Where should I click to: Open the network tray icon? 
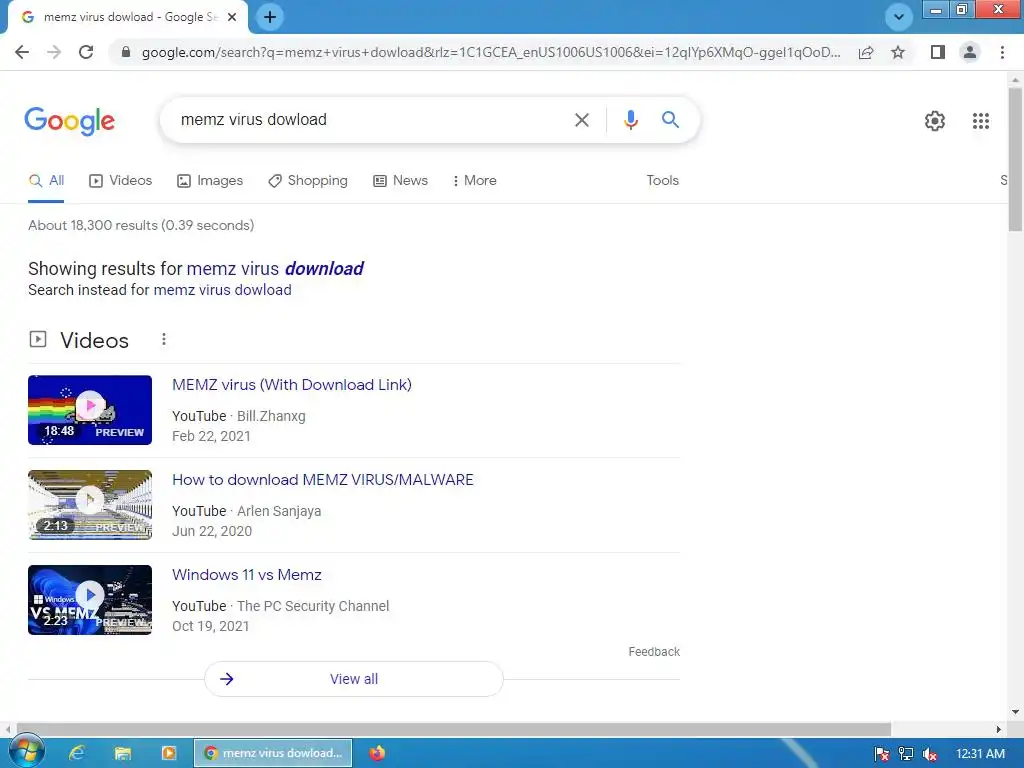pyautogui.click(x=906, y=754)
